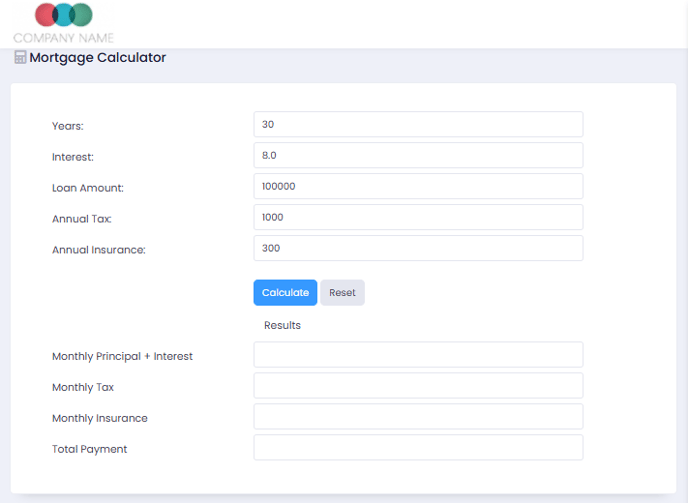Click the Monthly Principal + Interest result box
This screenshot has height=503, width=688.
coord(418,355)
